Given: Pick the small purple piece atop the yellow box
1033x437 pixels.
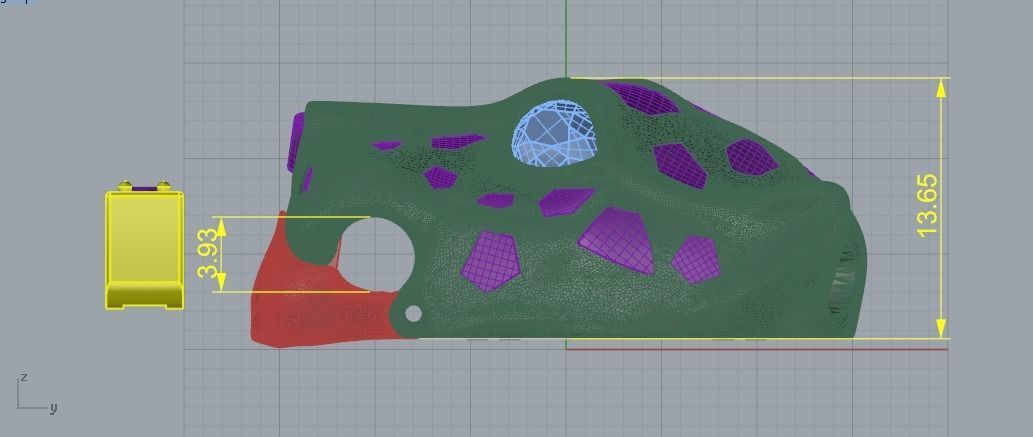Looking at the screenshot, I should 144,189.
